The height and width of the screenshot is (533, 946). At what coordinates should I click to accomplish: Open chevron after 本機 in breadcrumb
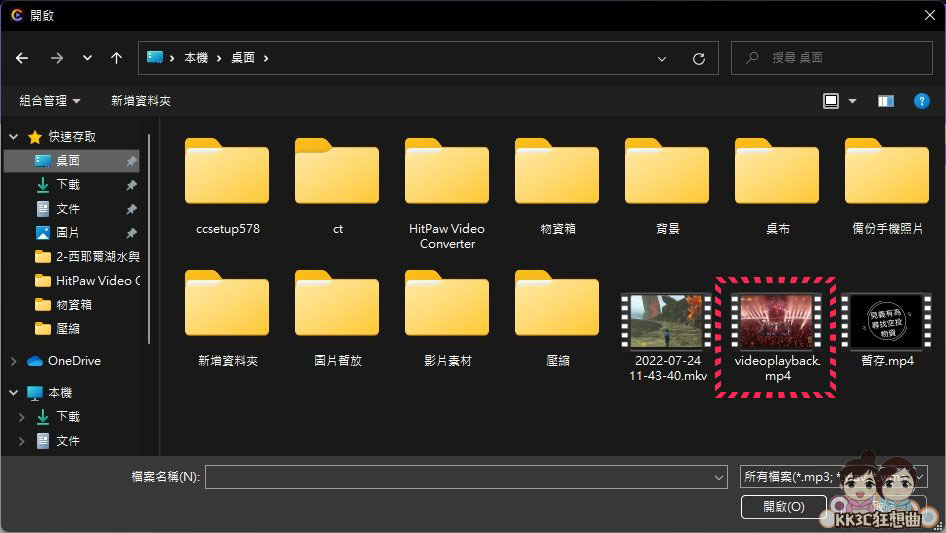[218, 58]
